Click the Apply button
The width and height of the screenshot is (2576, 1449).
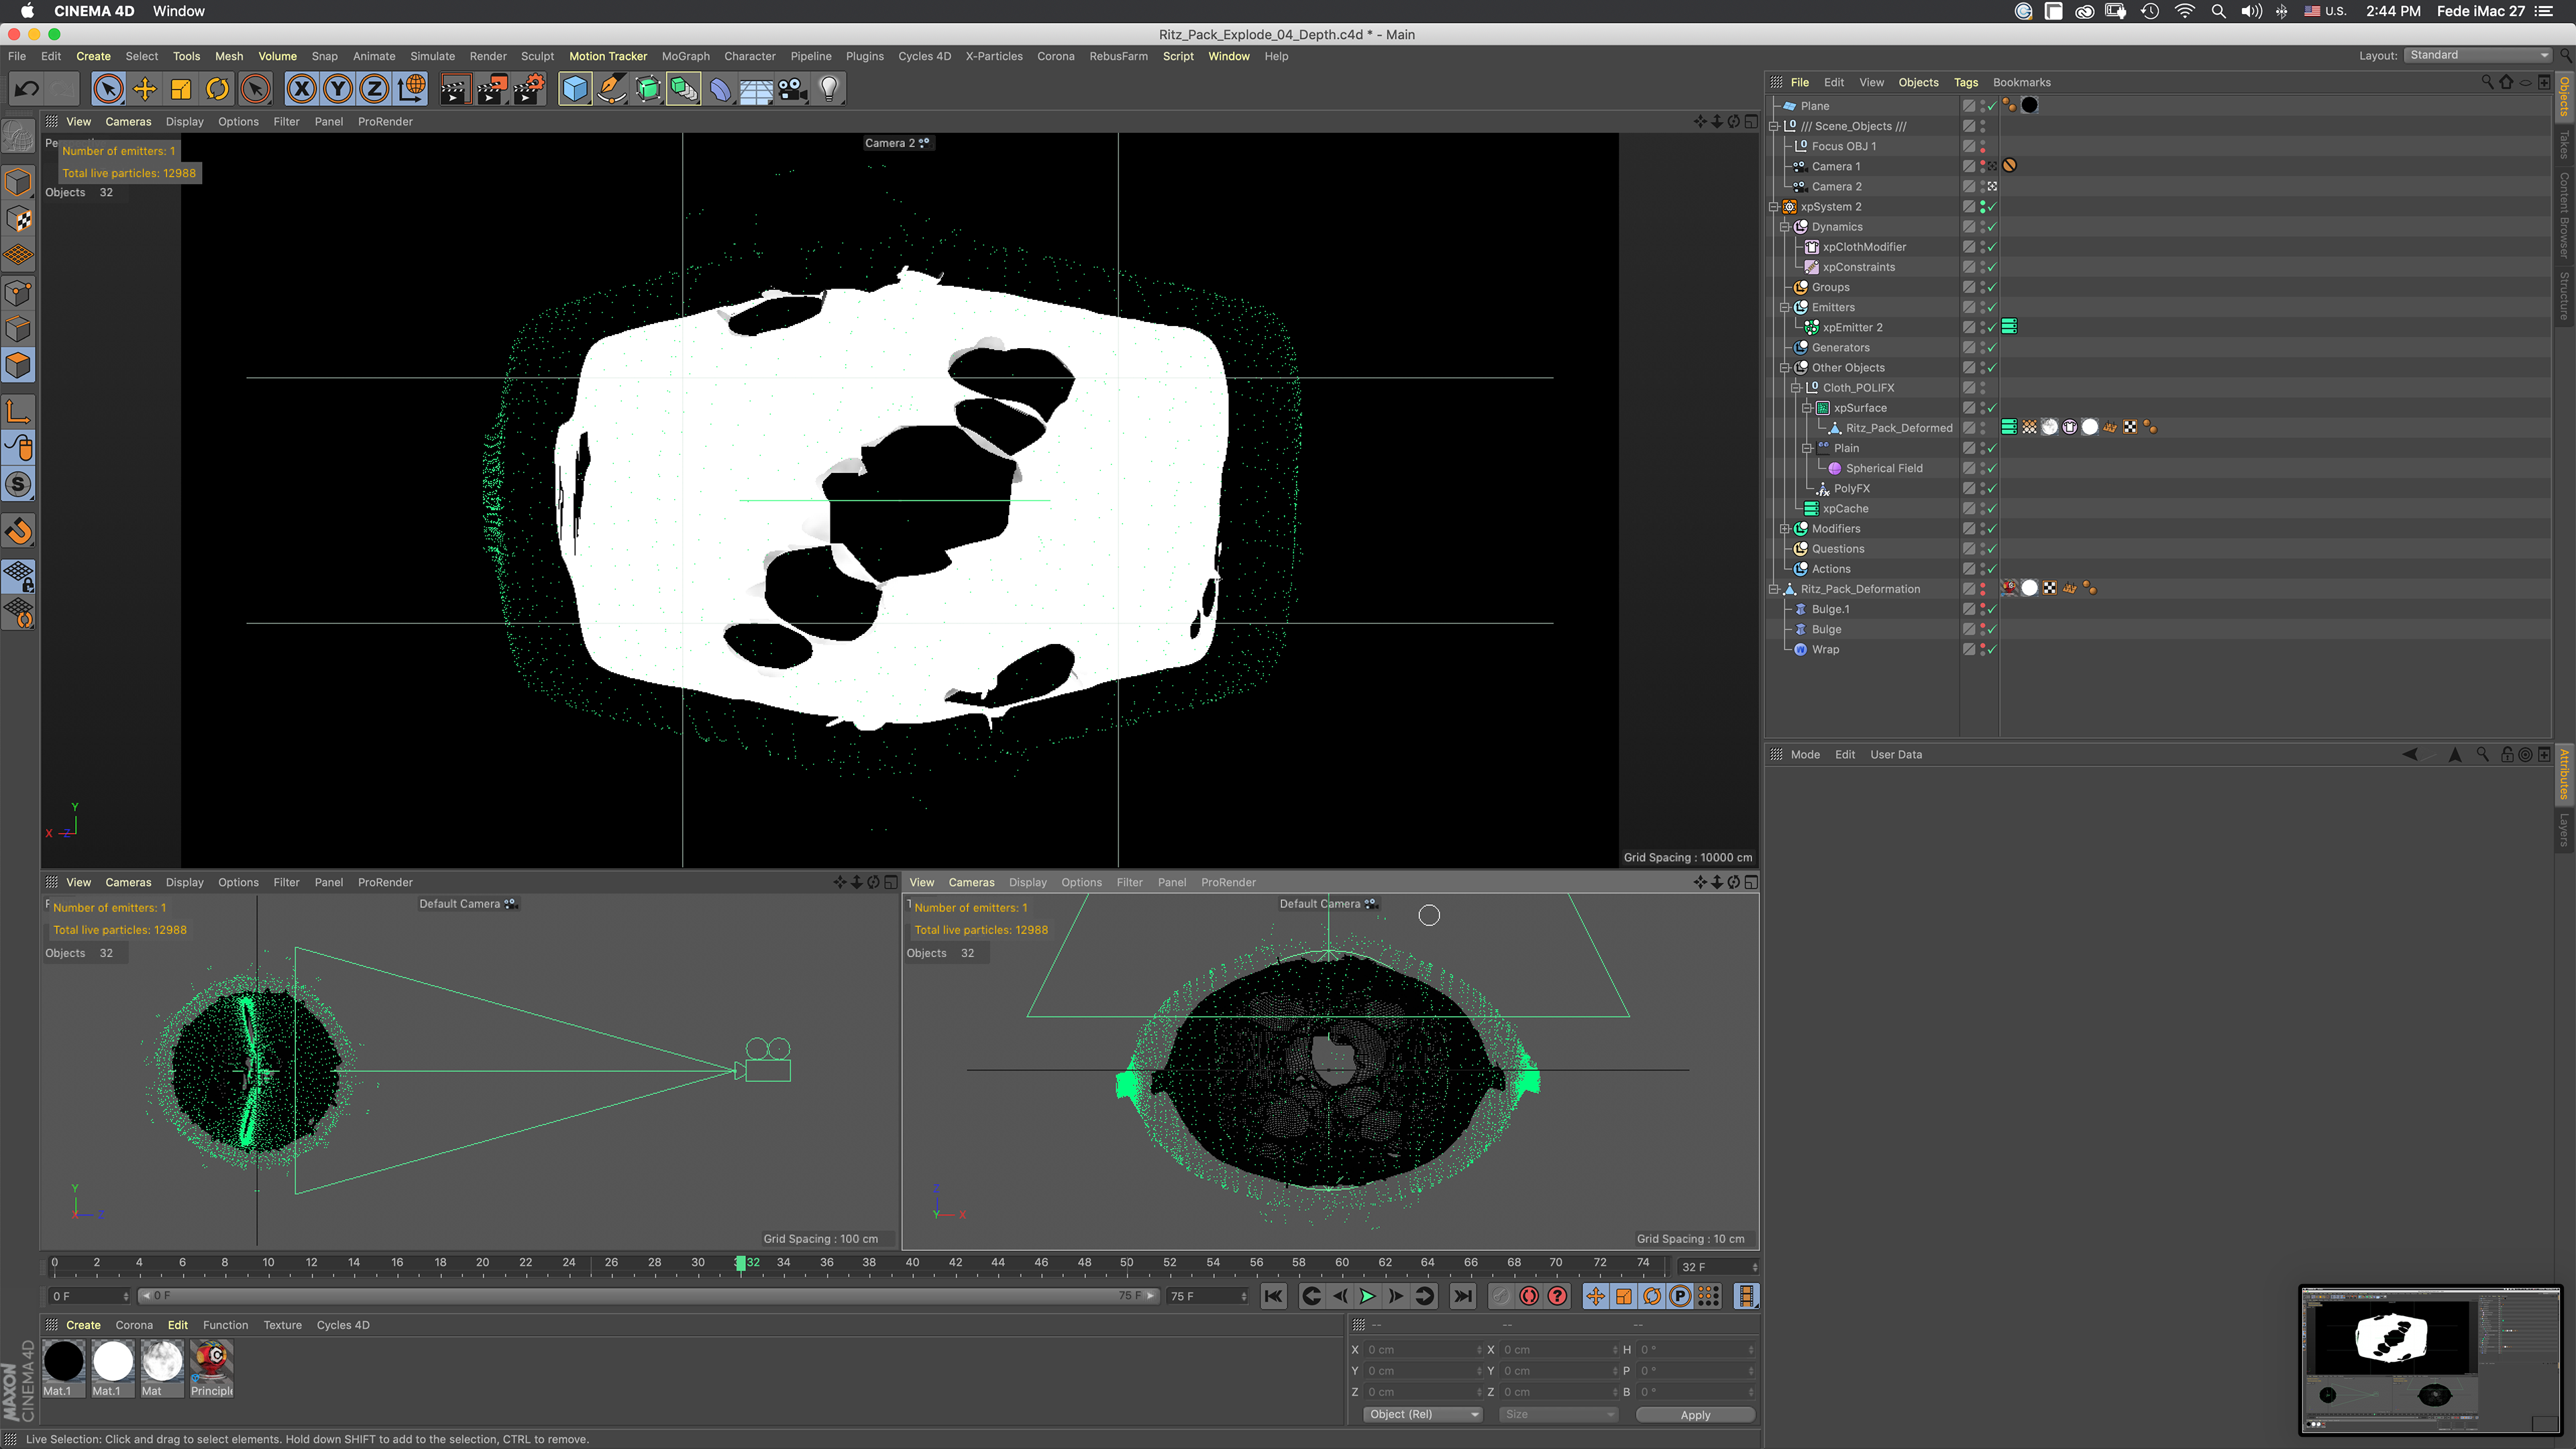[x=1695, y=1414]
